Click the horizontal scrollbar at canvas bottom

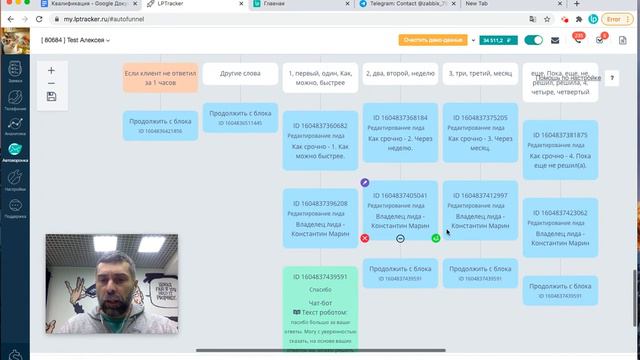tap(320, 350)
